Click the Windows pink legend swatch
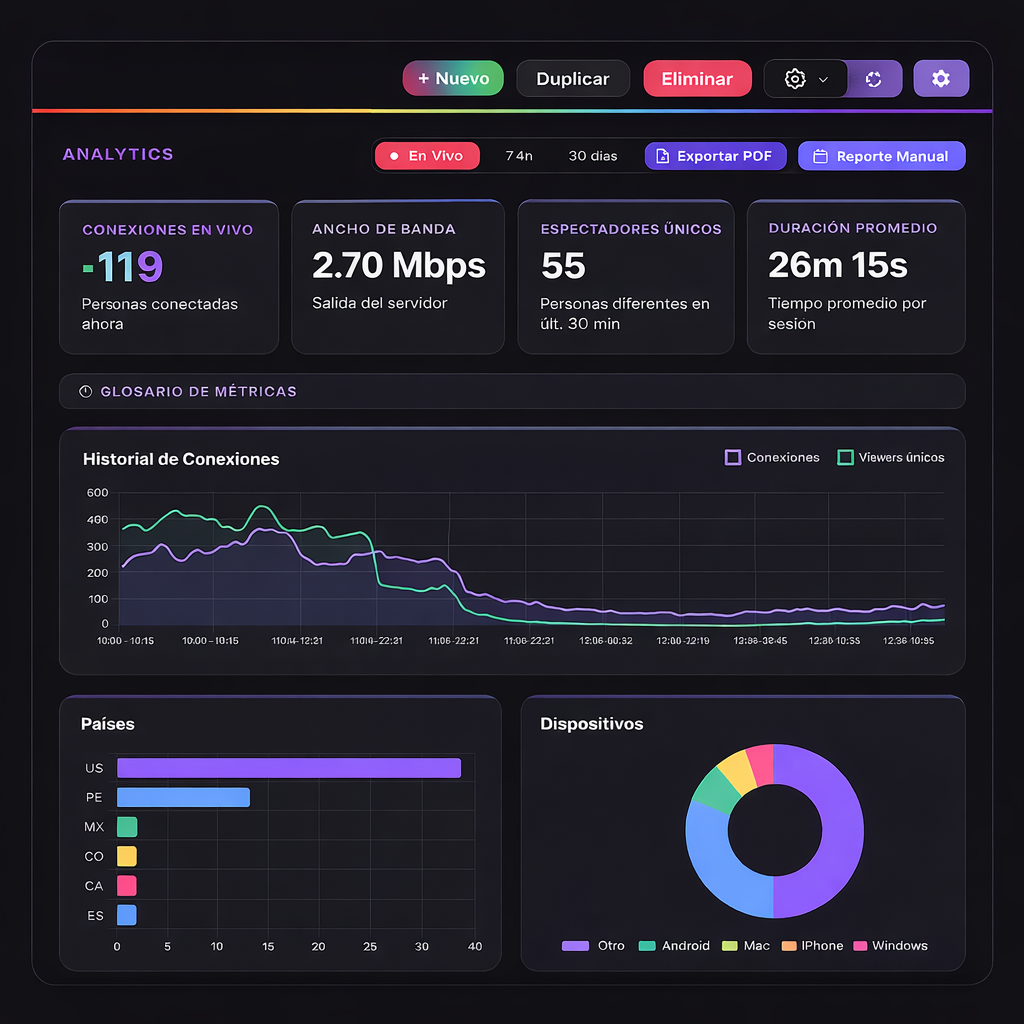Viewport: 1024px width, 1024px height. [859, 945]
